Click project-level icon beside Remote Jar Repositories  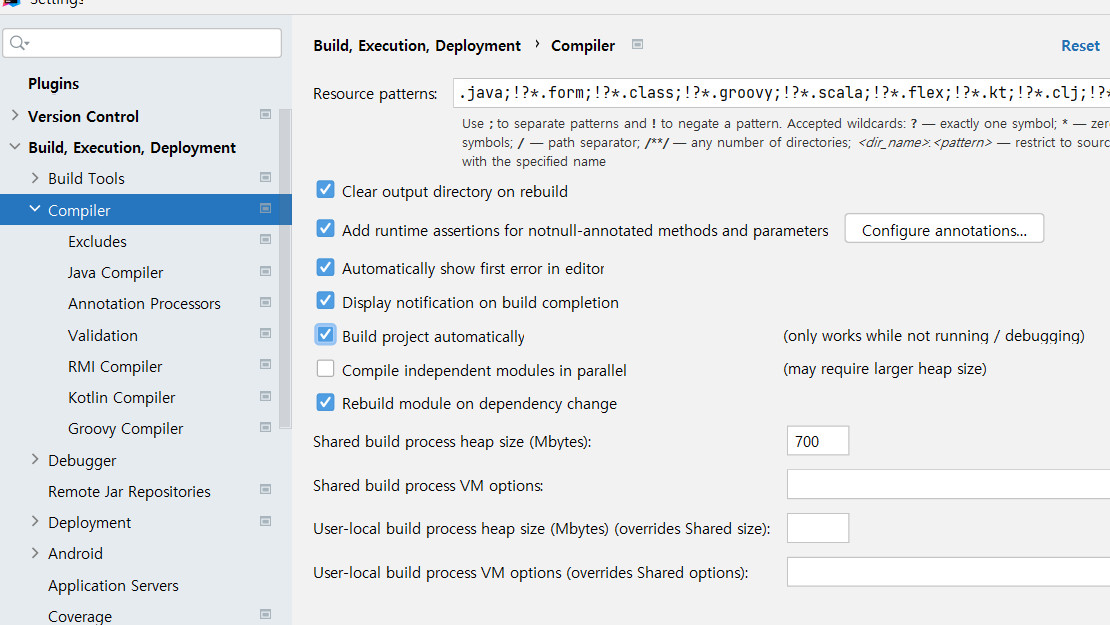pyautogui.click(x=265, y=490)
